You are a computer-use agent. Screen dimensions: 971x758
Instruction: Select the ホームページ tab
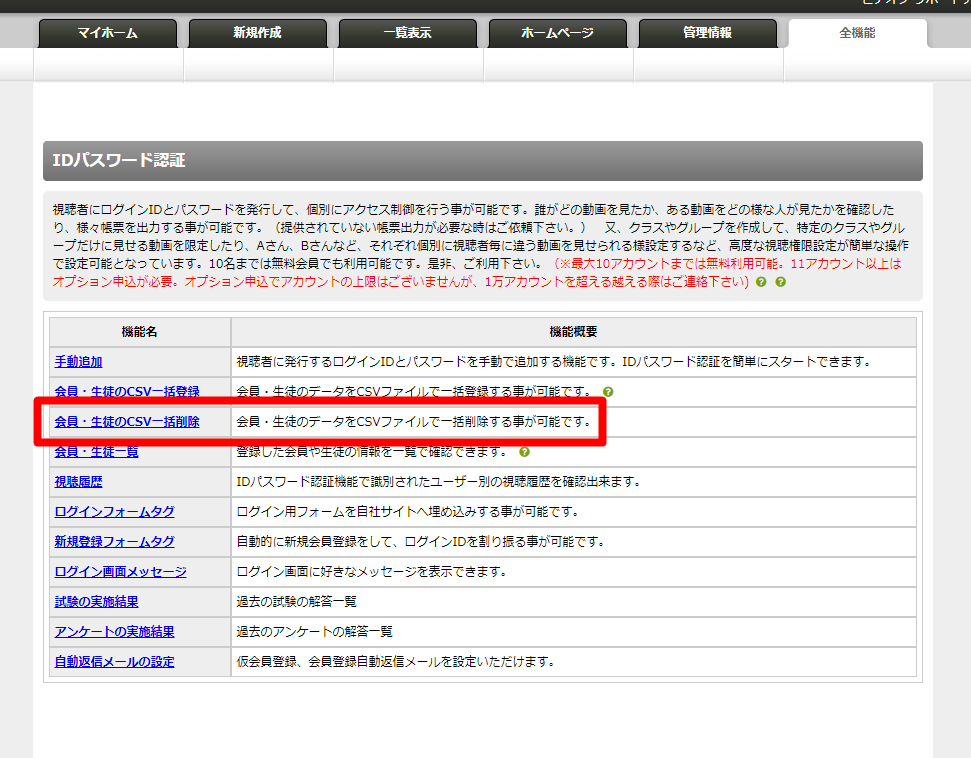(558, 33)
